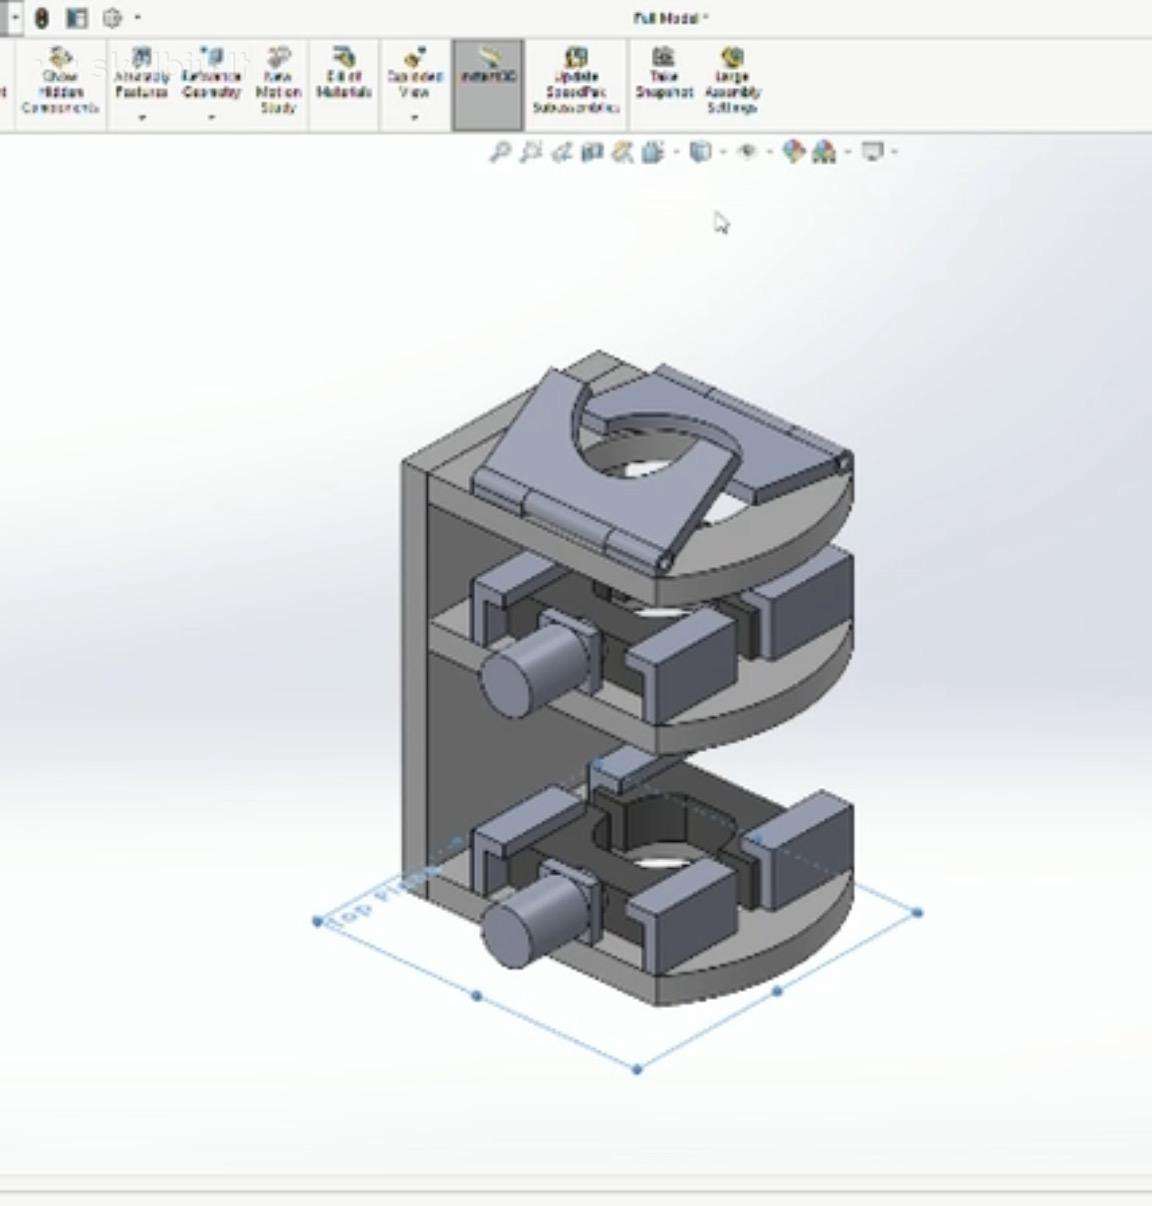Click the Apply Scene icon
This screenshot has height=1206, width=1152.
[x=824, y=152]
